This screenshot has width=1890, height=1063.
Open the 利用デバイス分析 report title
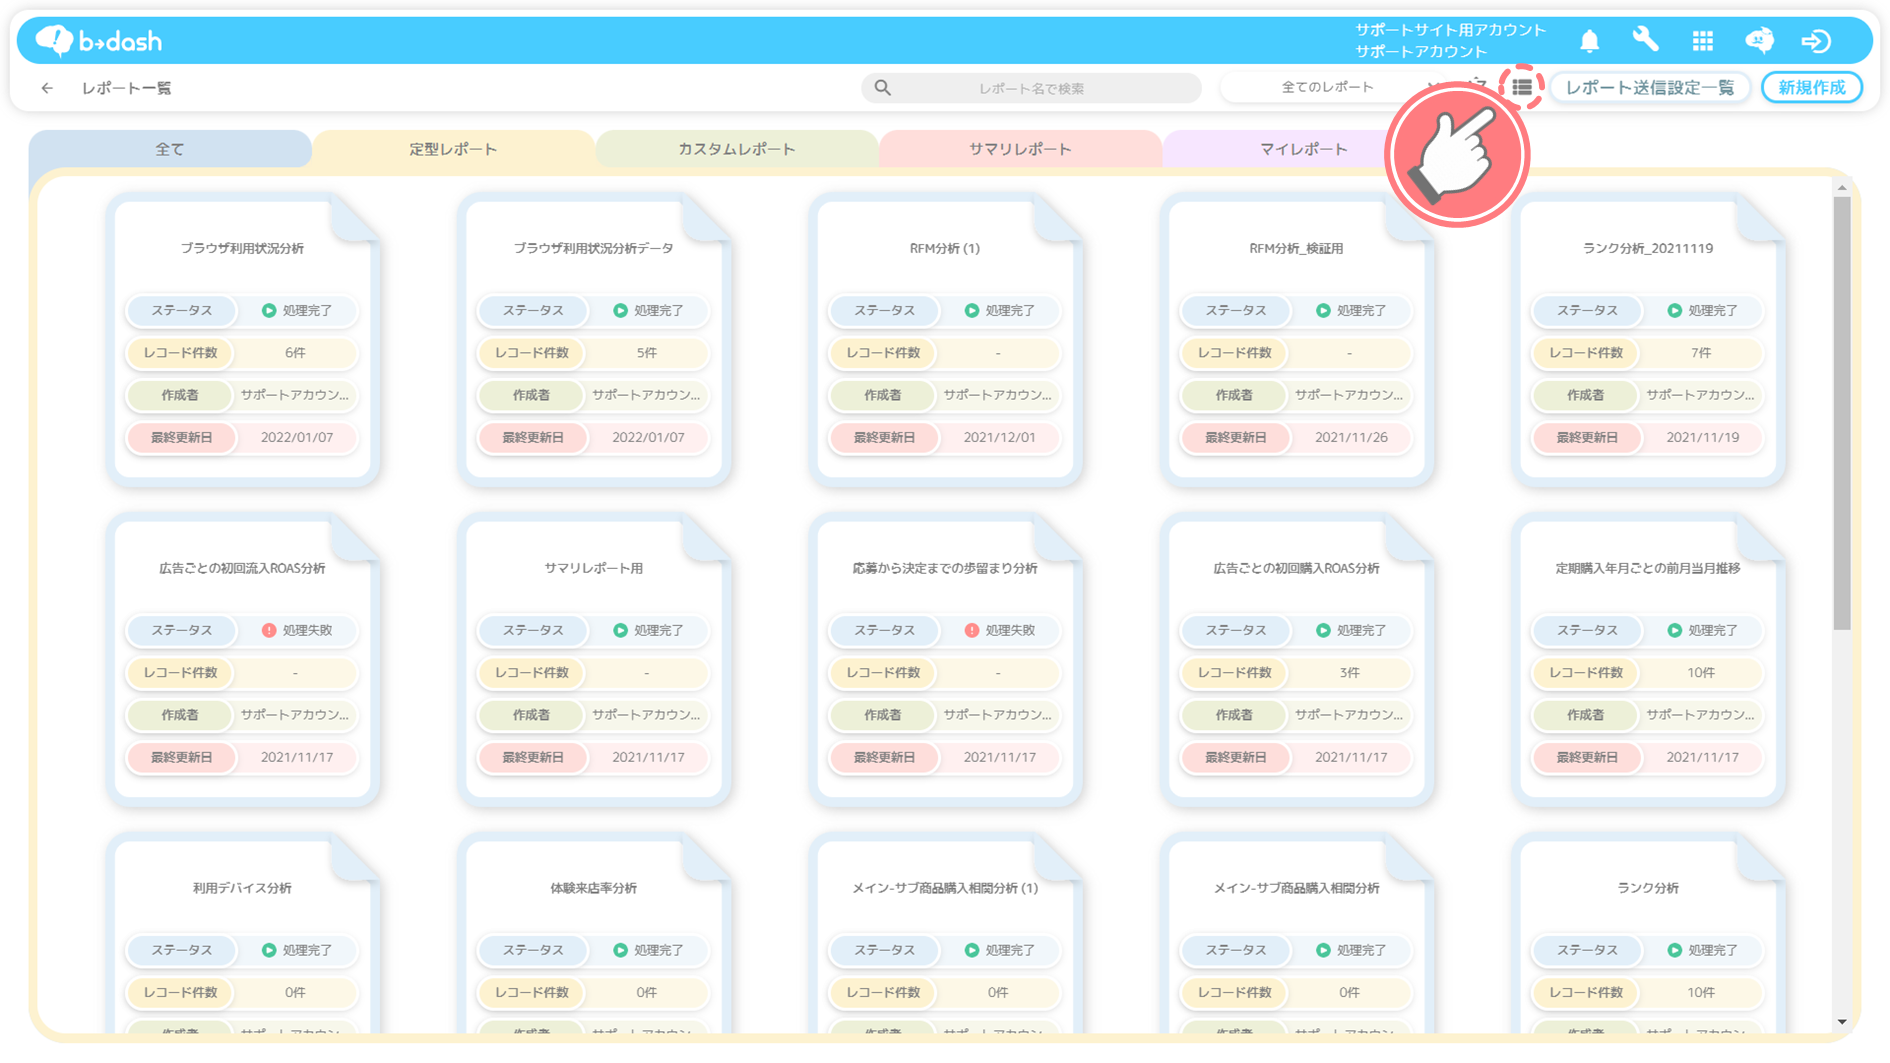pyautogui.click(x=242, y=888)
